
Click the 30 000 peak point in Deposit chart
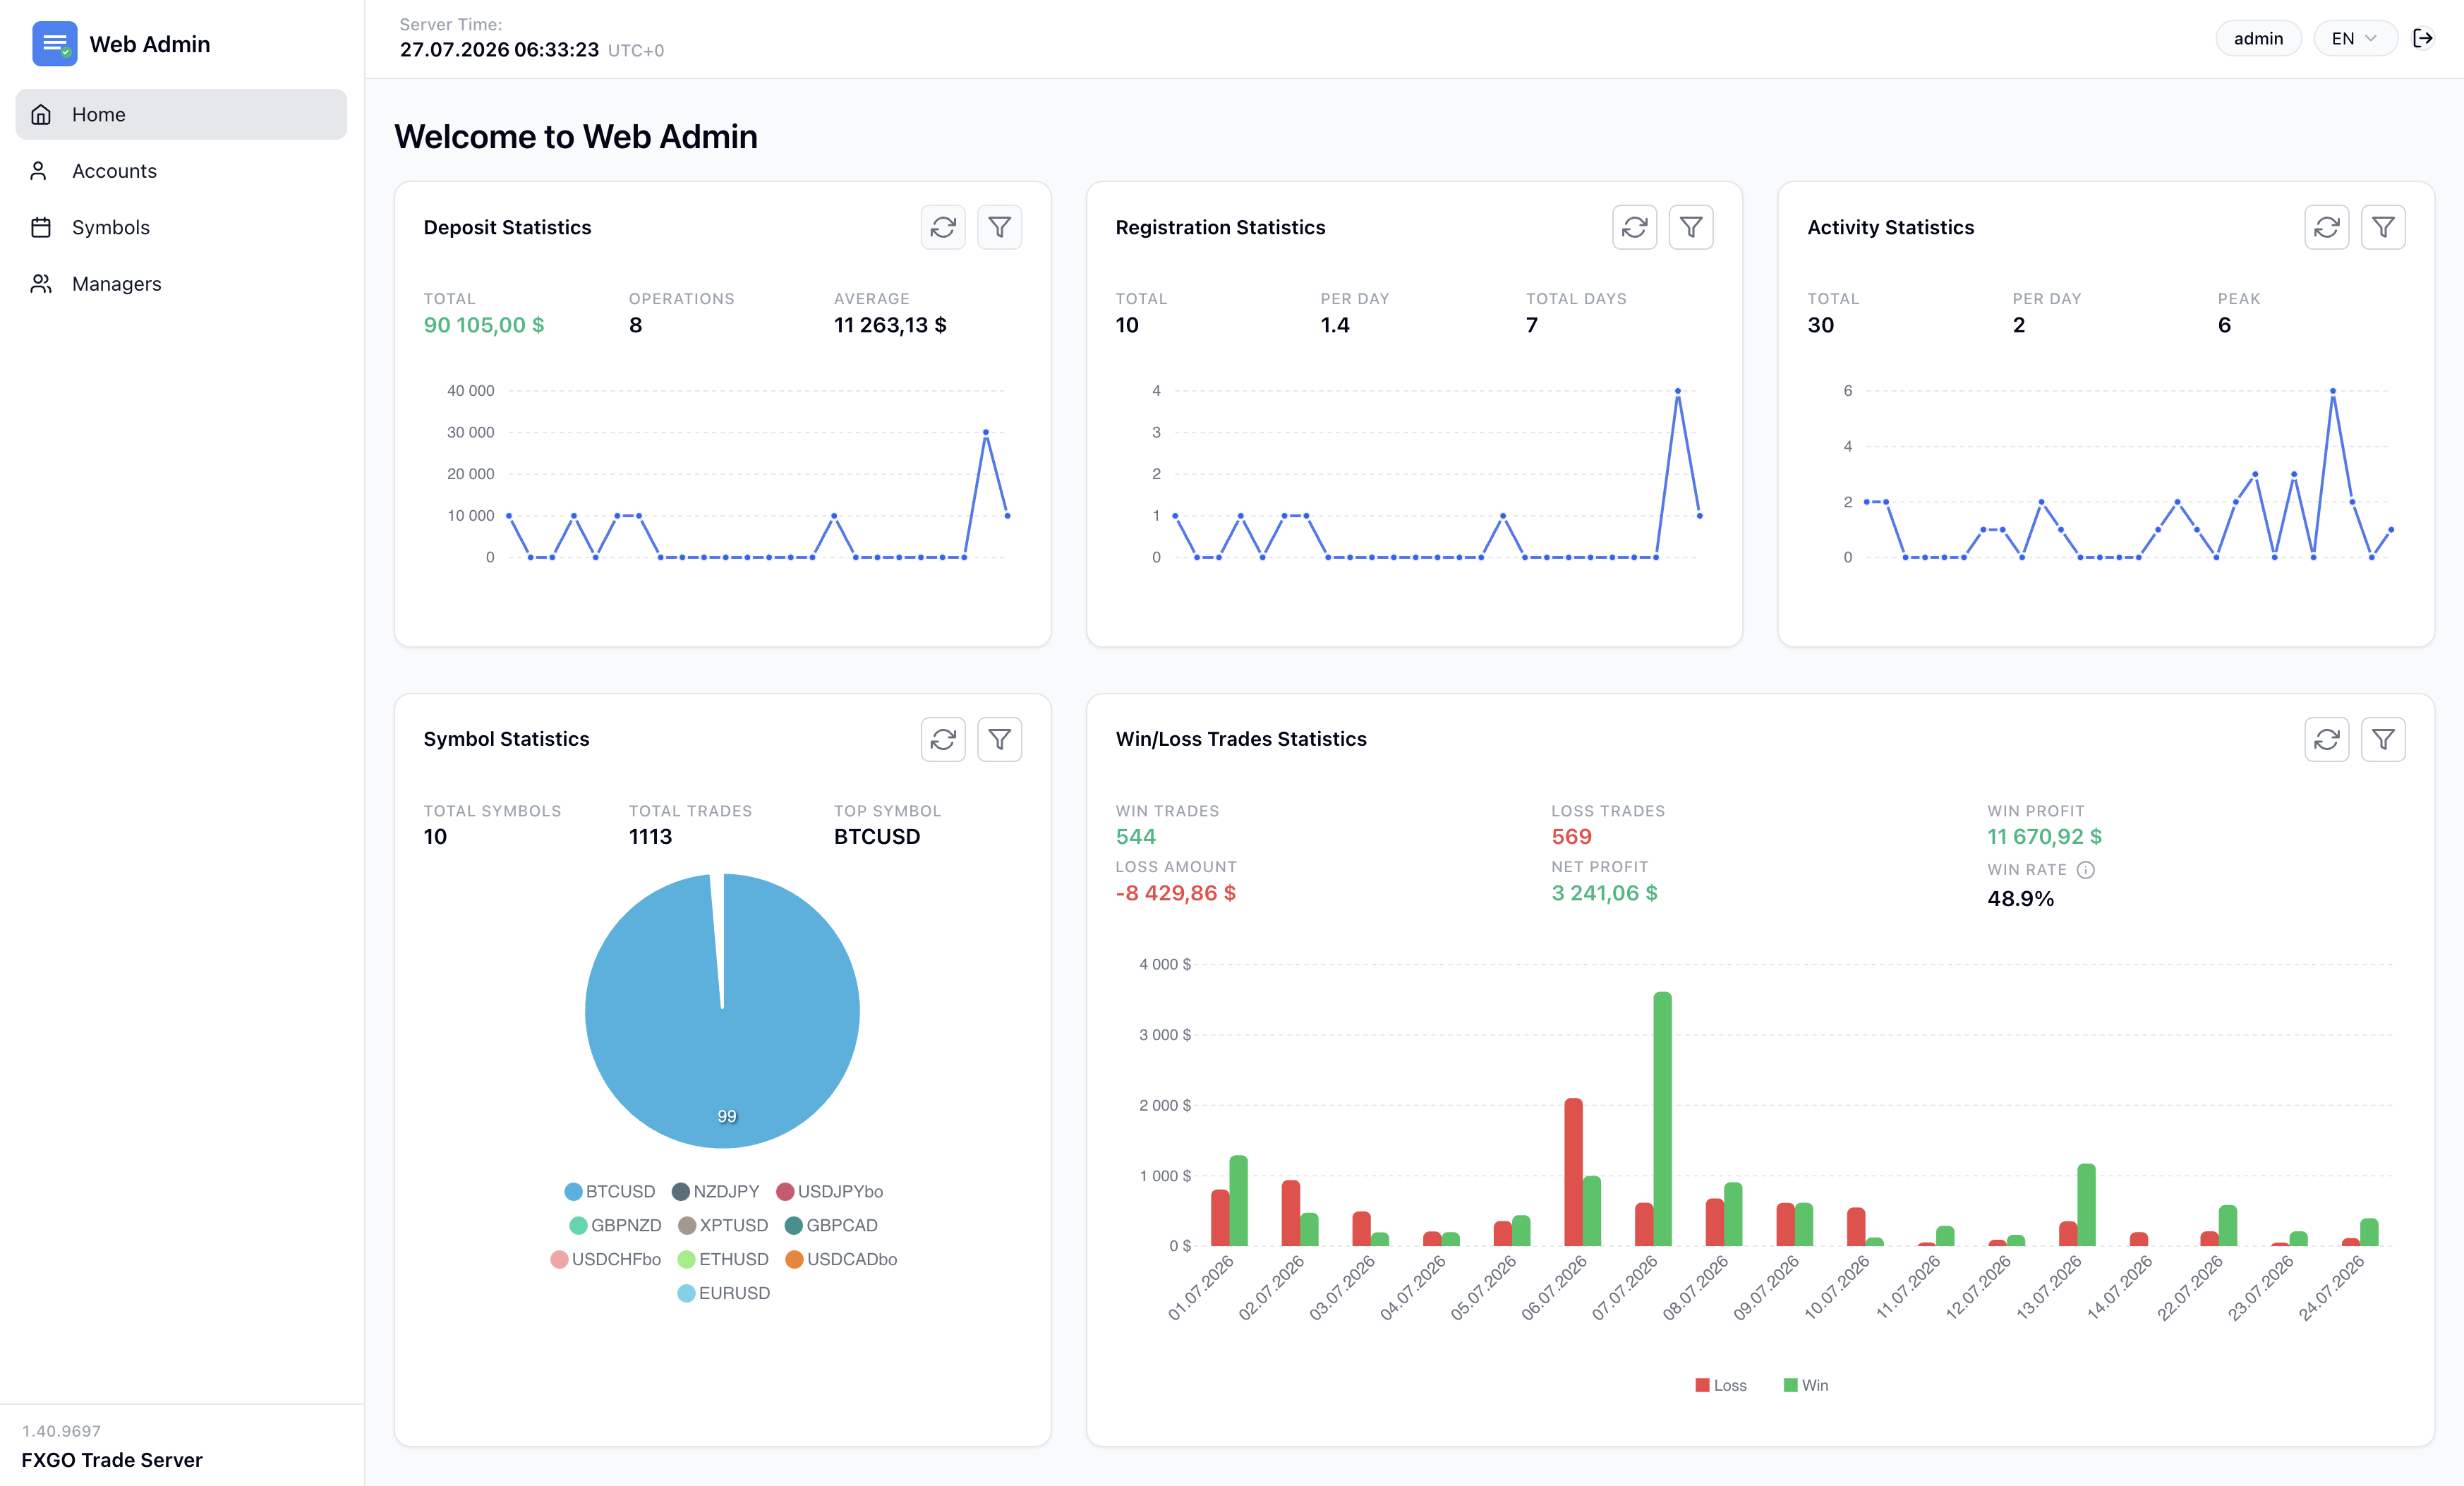pyautogui.click(x=985, y=432)
